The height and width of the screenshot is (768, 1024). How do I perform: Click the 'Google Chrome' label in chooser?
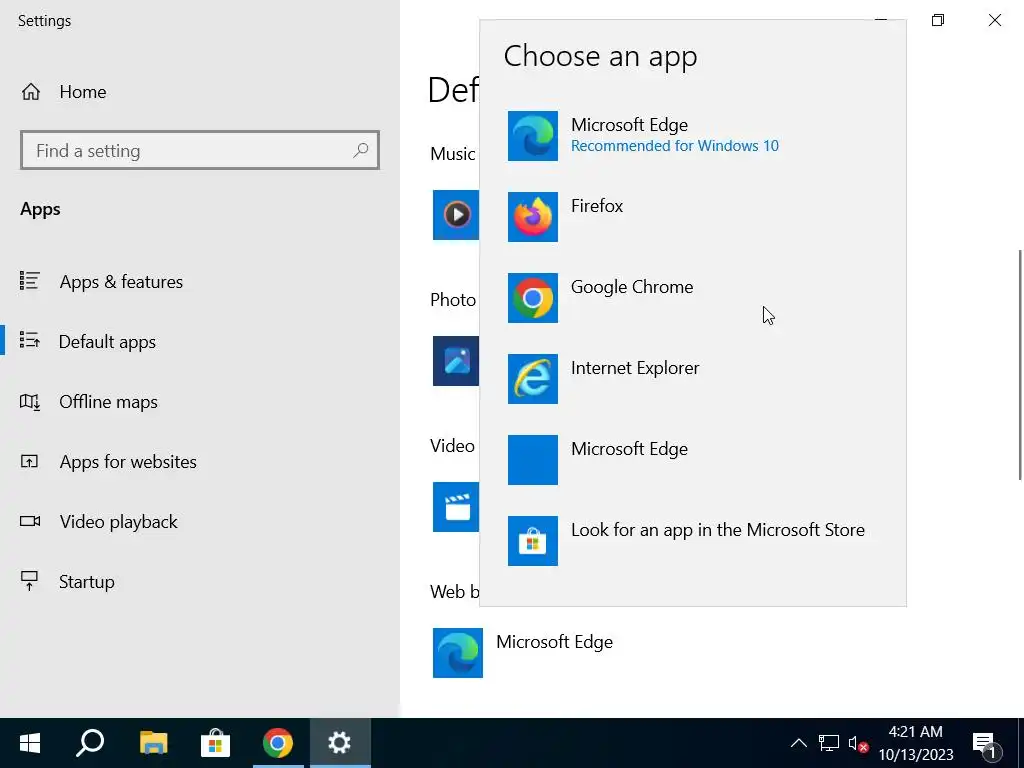click(632, 287)
